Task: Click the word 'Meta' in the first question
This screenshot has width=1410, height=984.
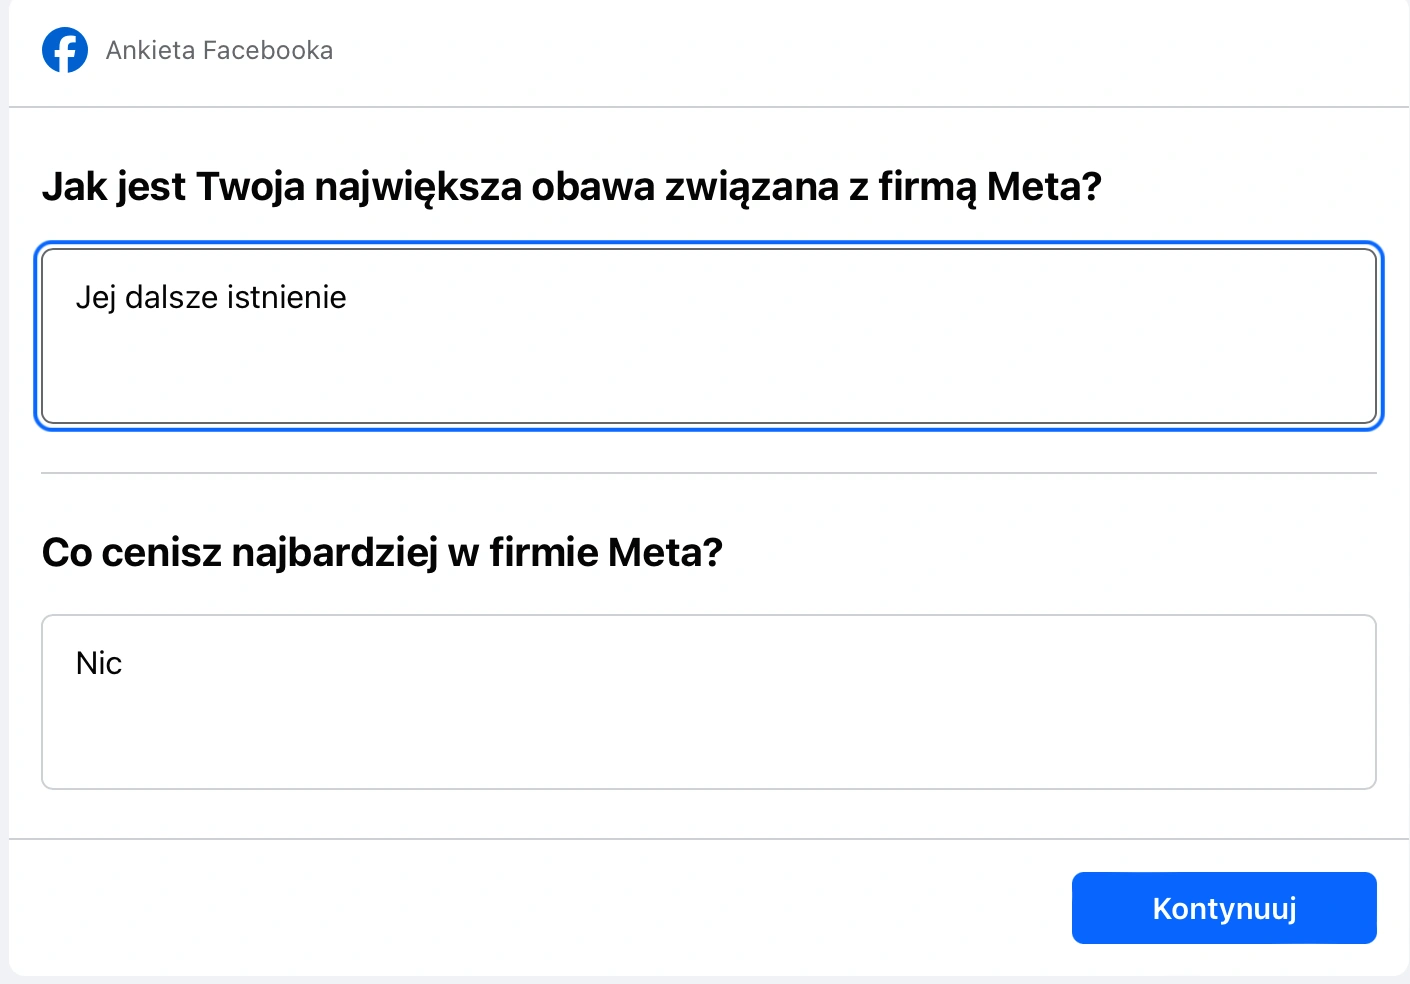Action: (x=1034, y=187)
